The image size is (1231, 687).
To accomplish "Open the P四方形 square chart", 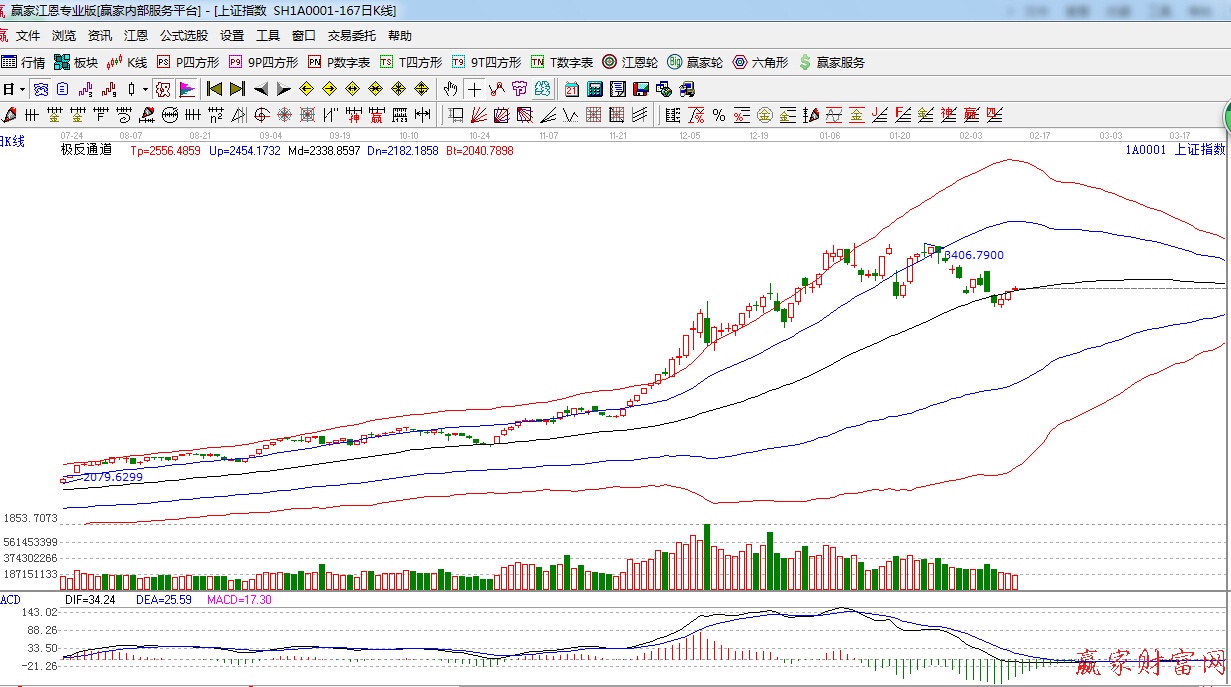I will pyautogui.click(x=188, y=62).
